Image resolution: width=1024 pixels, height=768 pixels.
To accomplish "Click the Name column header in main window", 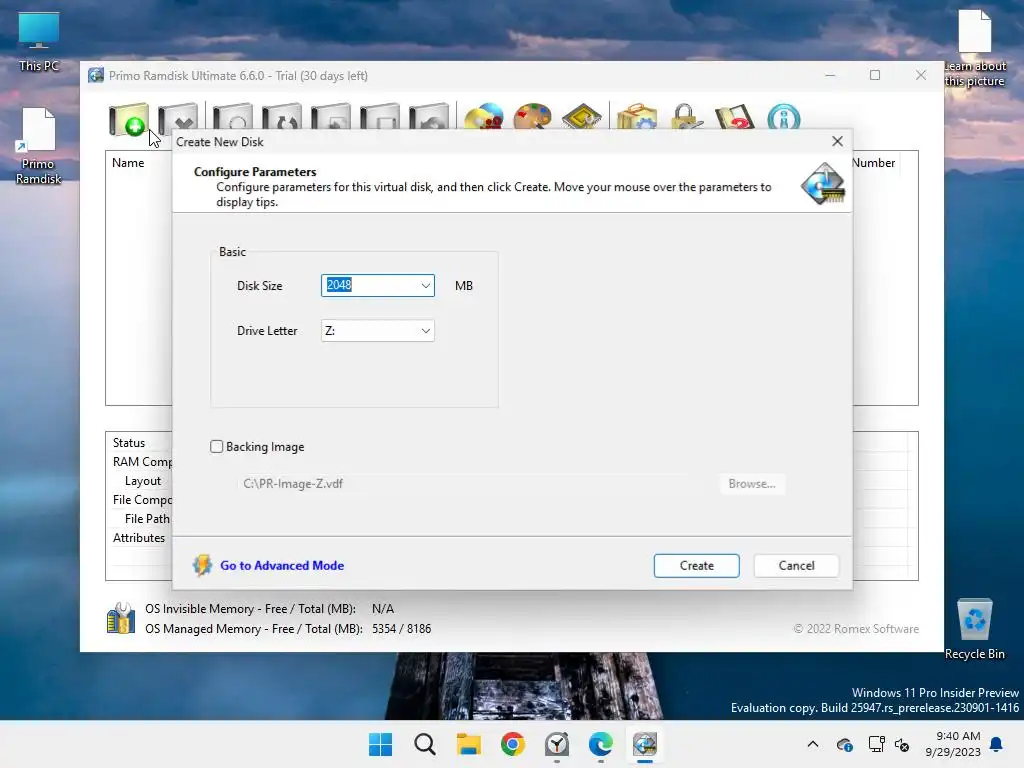I will click(x=128, y=163).
